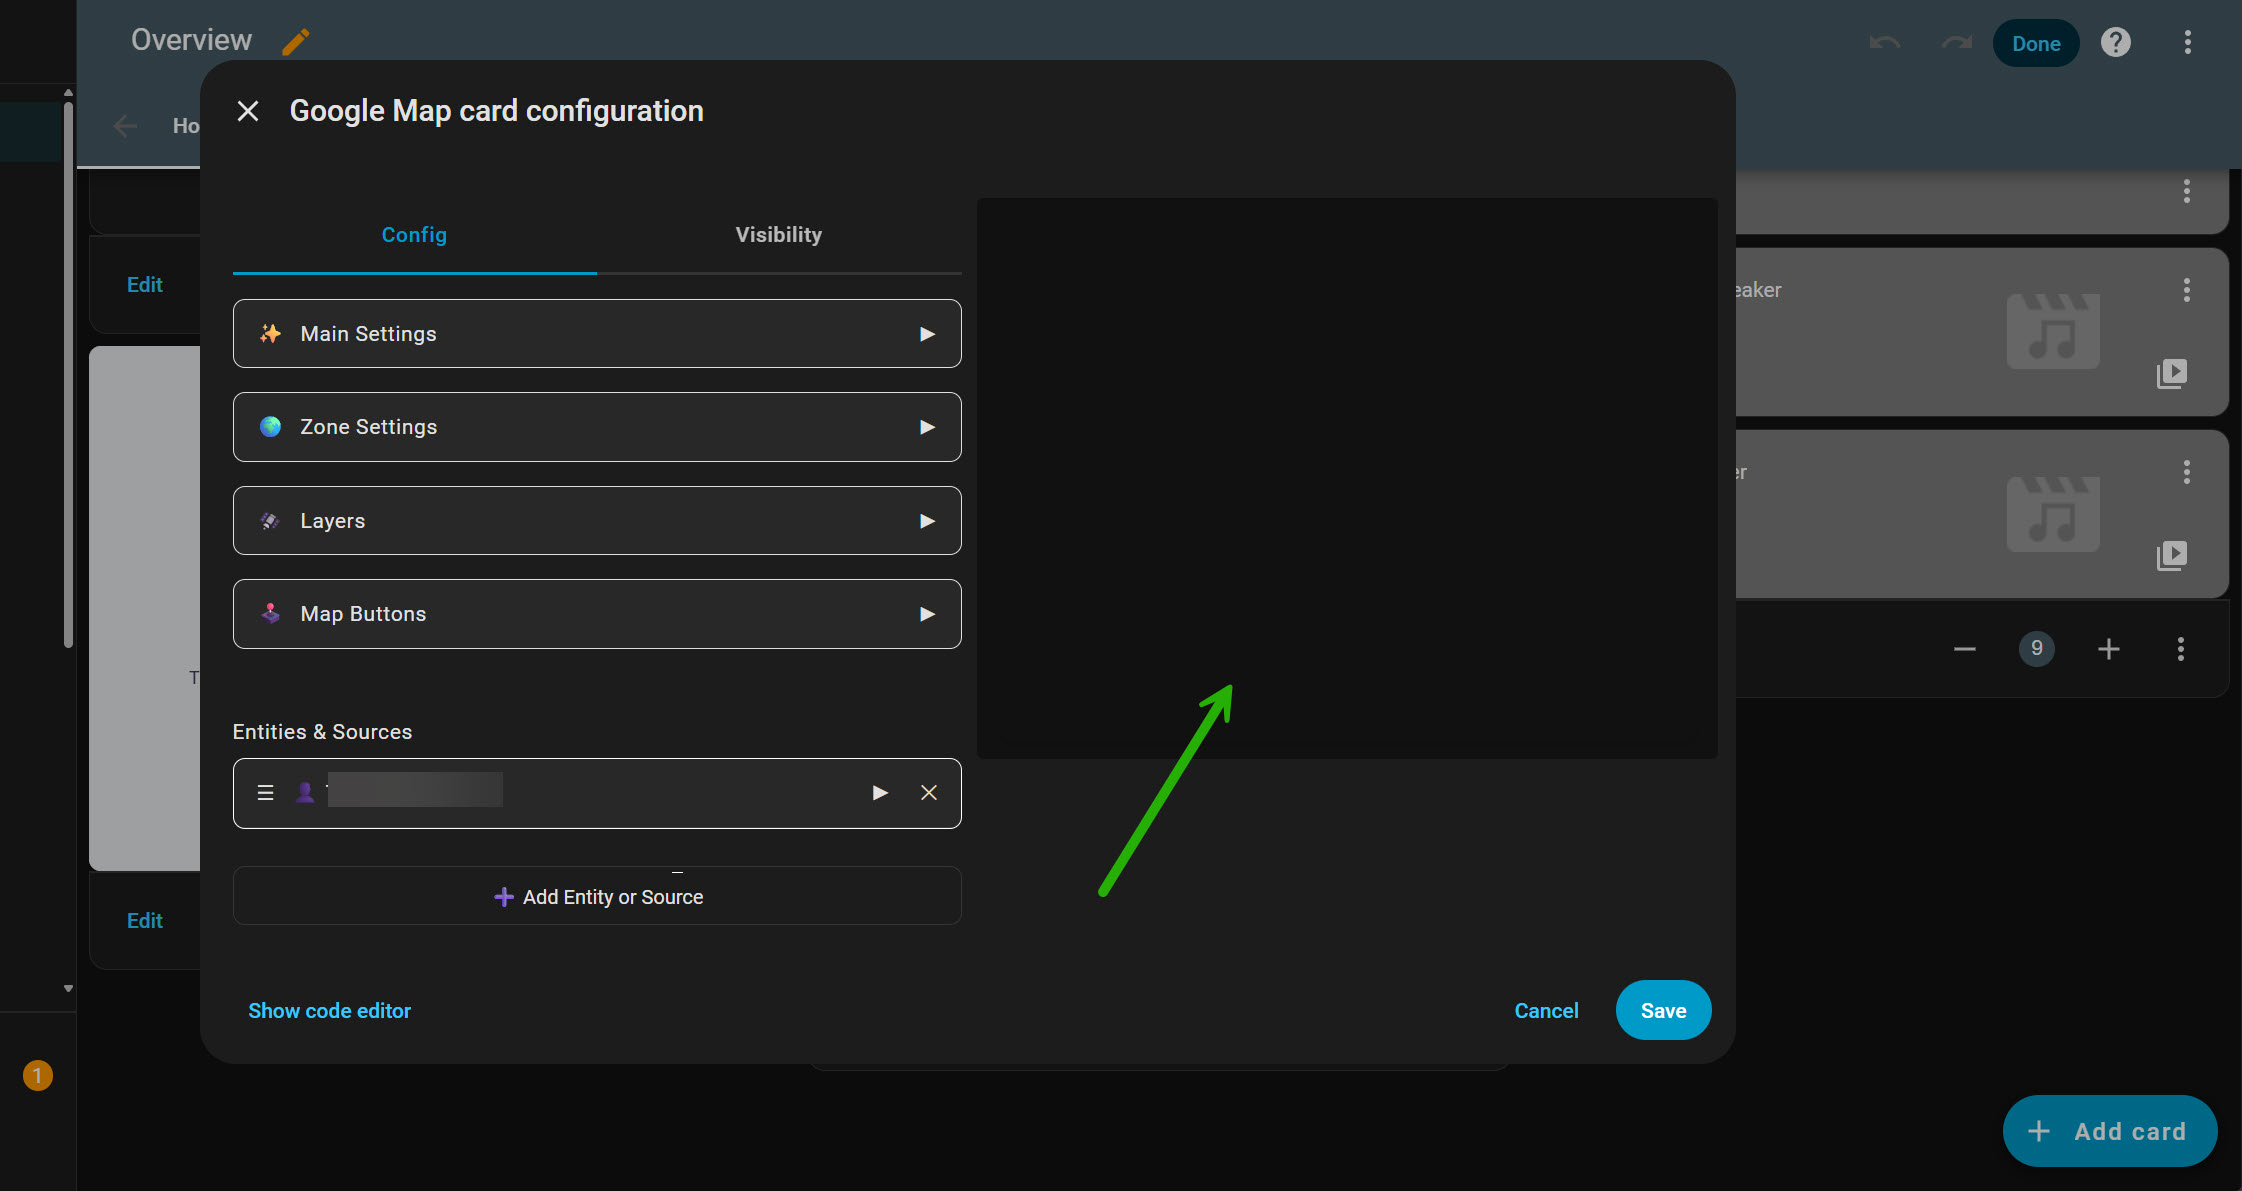The width and height of the screenshot is (2242, 1191).
Task: Switch to the Visibility tab
Action: coord(778,235)
